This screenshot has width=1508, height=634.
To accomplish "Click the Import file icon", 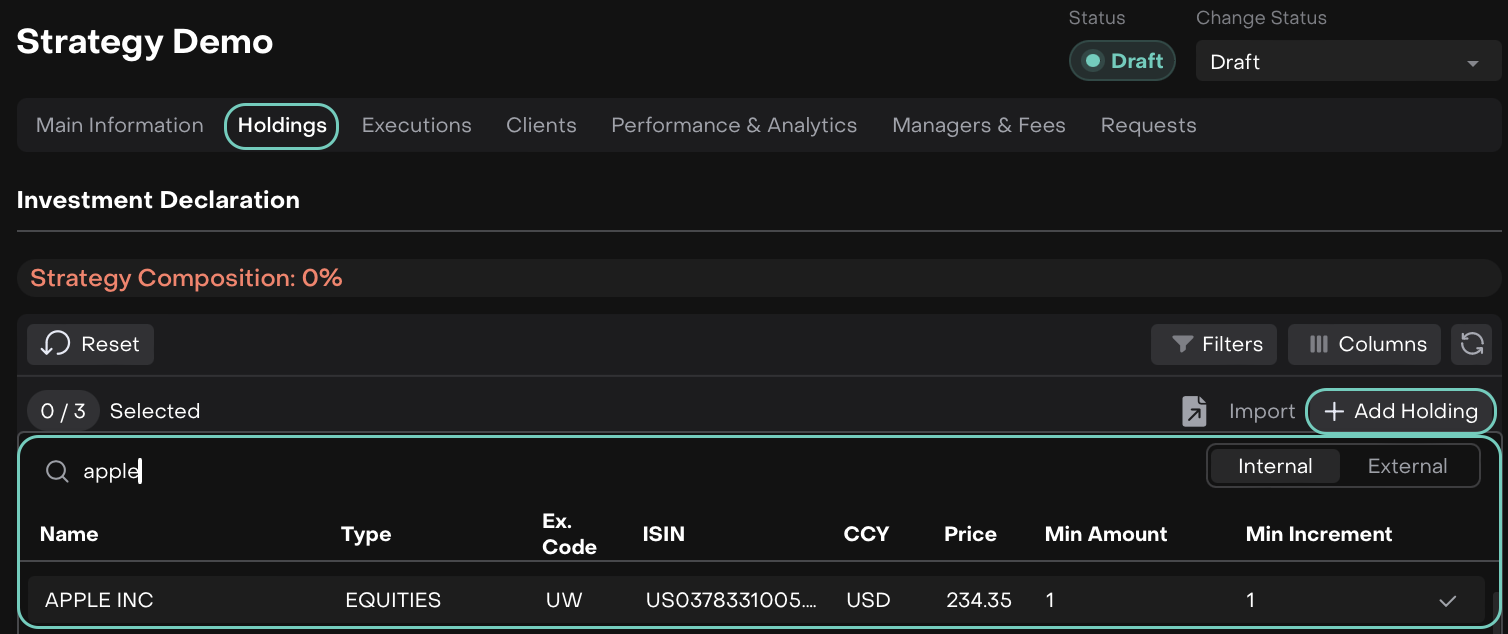I will coord(1194,411).
